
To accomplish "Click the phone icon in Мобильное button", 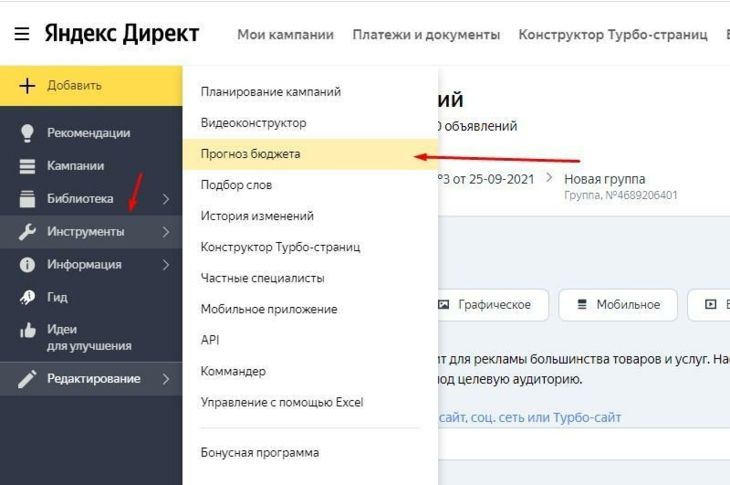I will (x=581, y=304).
